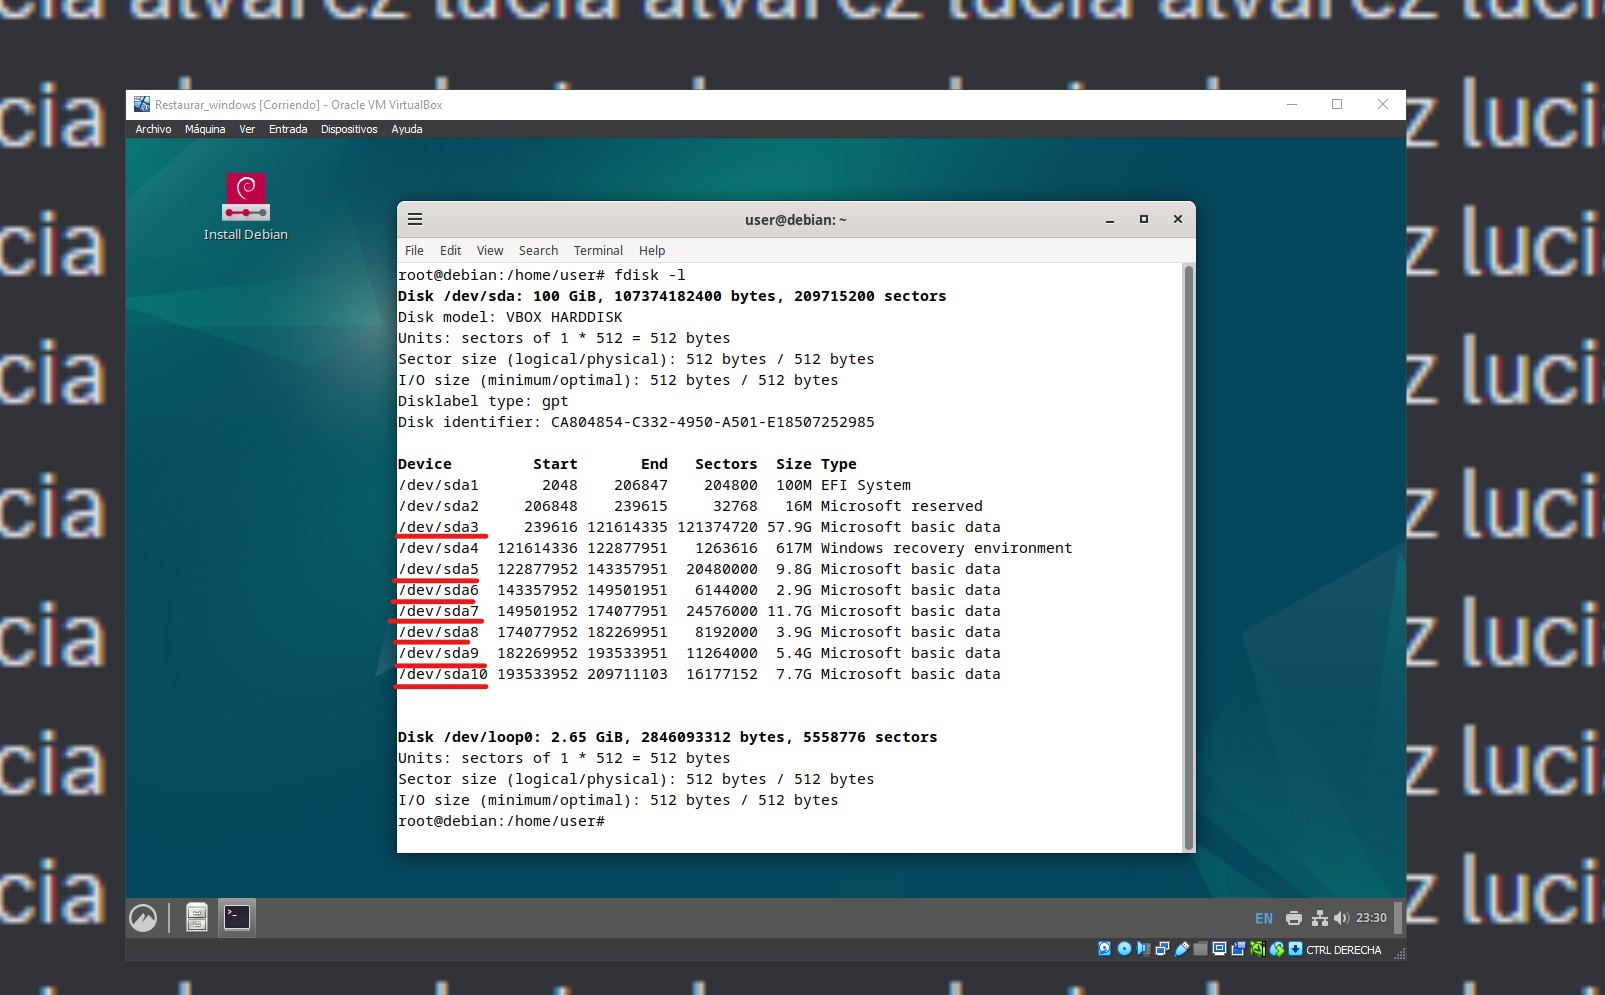This screenshot has width=1605, height=995.
Task: Open the Cinnamon applications menu icon
Action: (143, 918)
